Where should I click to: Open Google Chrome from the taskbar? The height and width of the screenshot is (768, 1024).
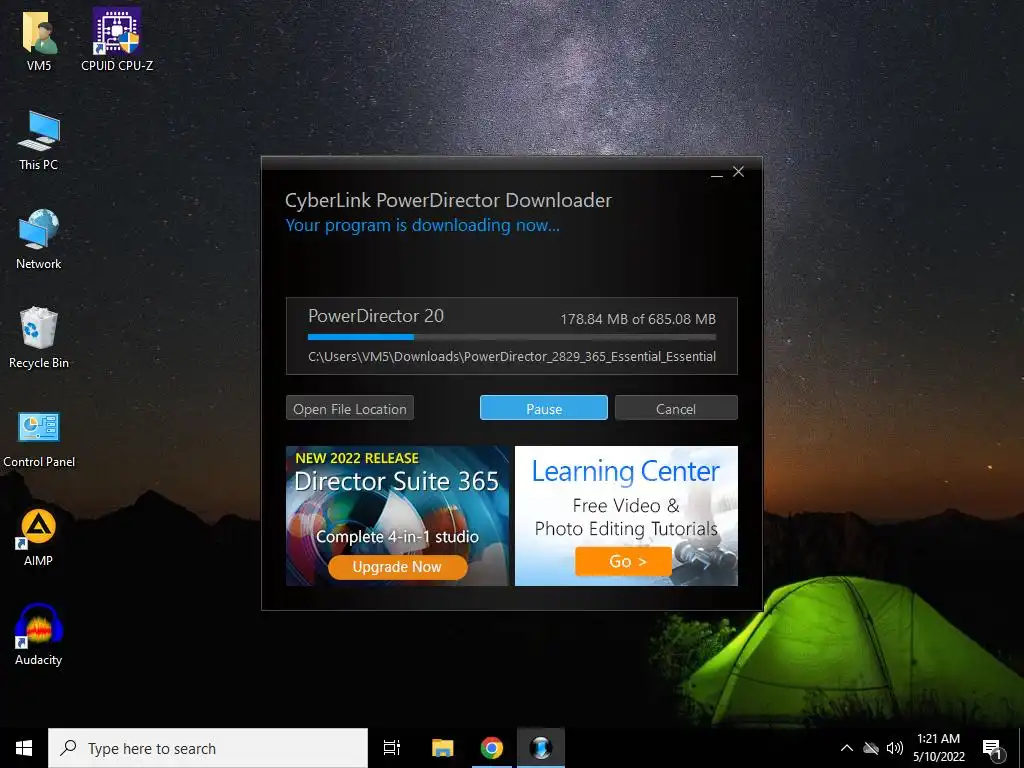tap(492, 748)
